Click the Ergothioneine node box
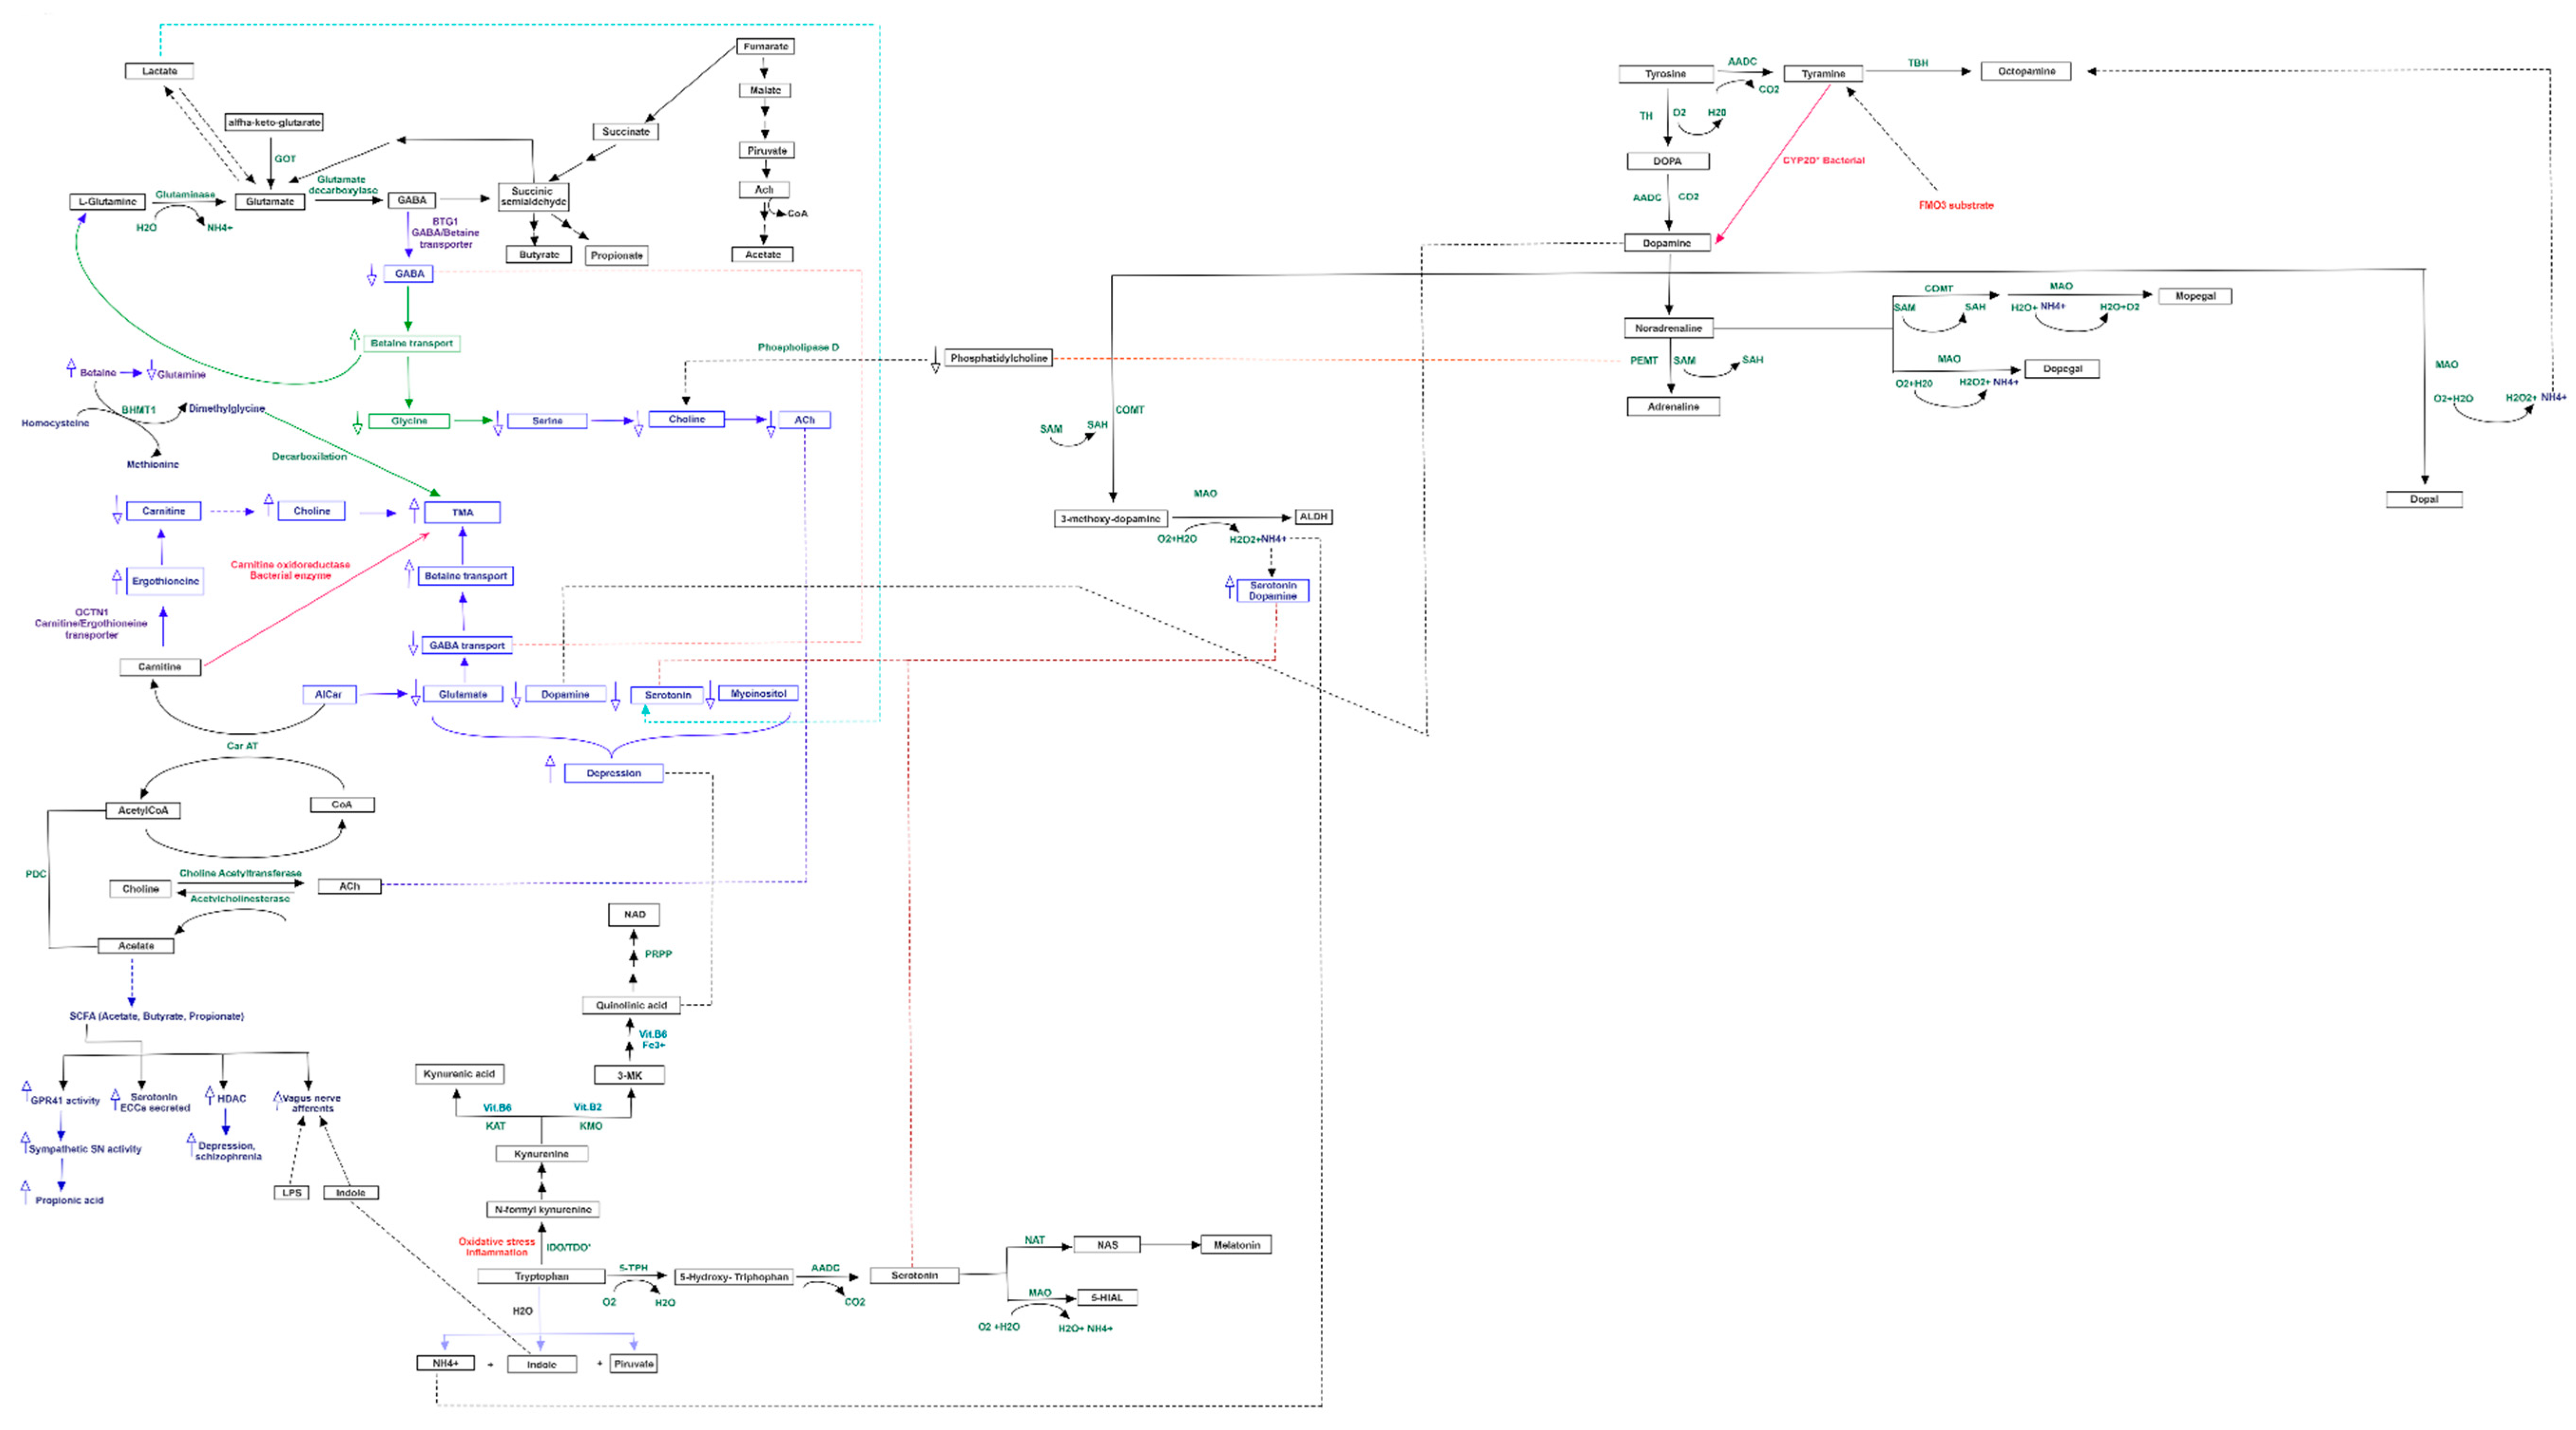2576x1430 pixels. point(165,581)
